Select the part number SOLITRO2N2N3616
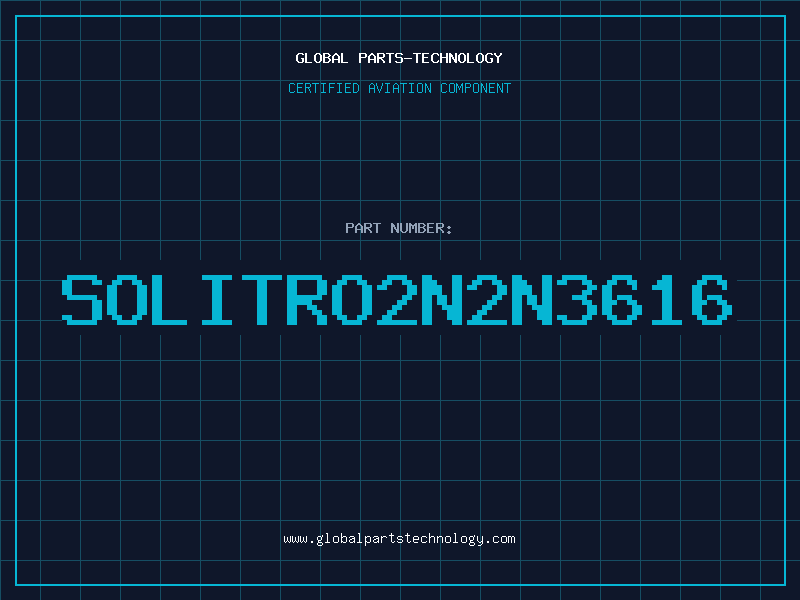This screenshot has width=800, height=600. point(397,299)
